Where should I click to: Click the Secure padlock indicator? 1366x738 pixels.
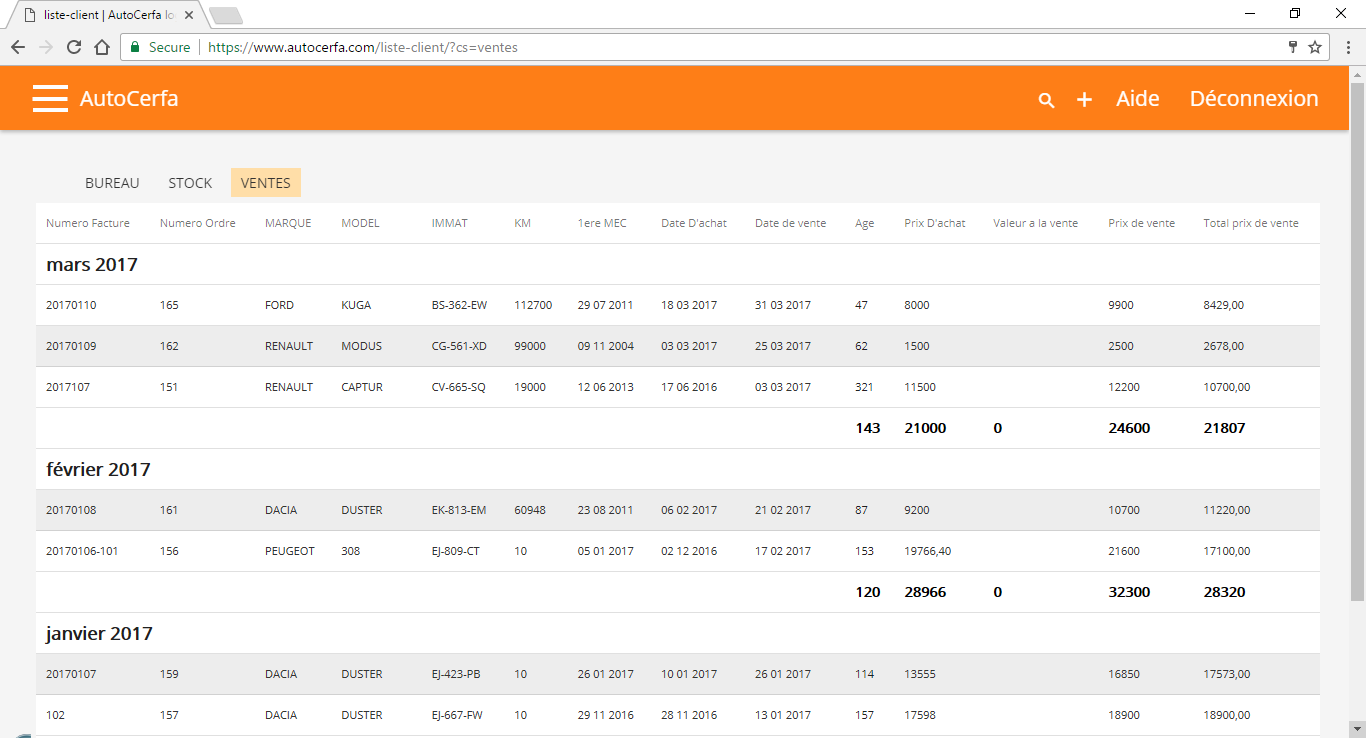coord(160,47)
